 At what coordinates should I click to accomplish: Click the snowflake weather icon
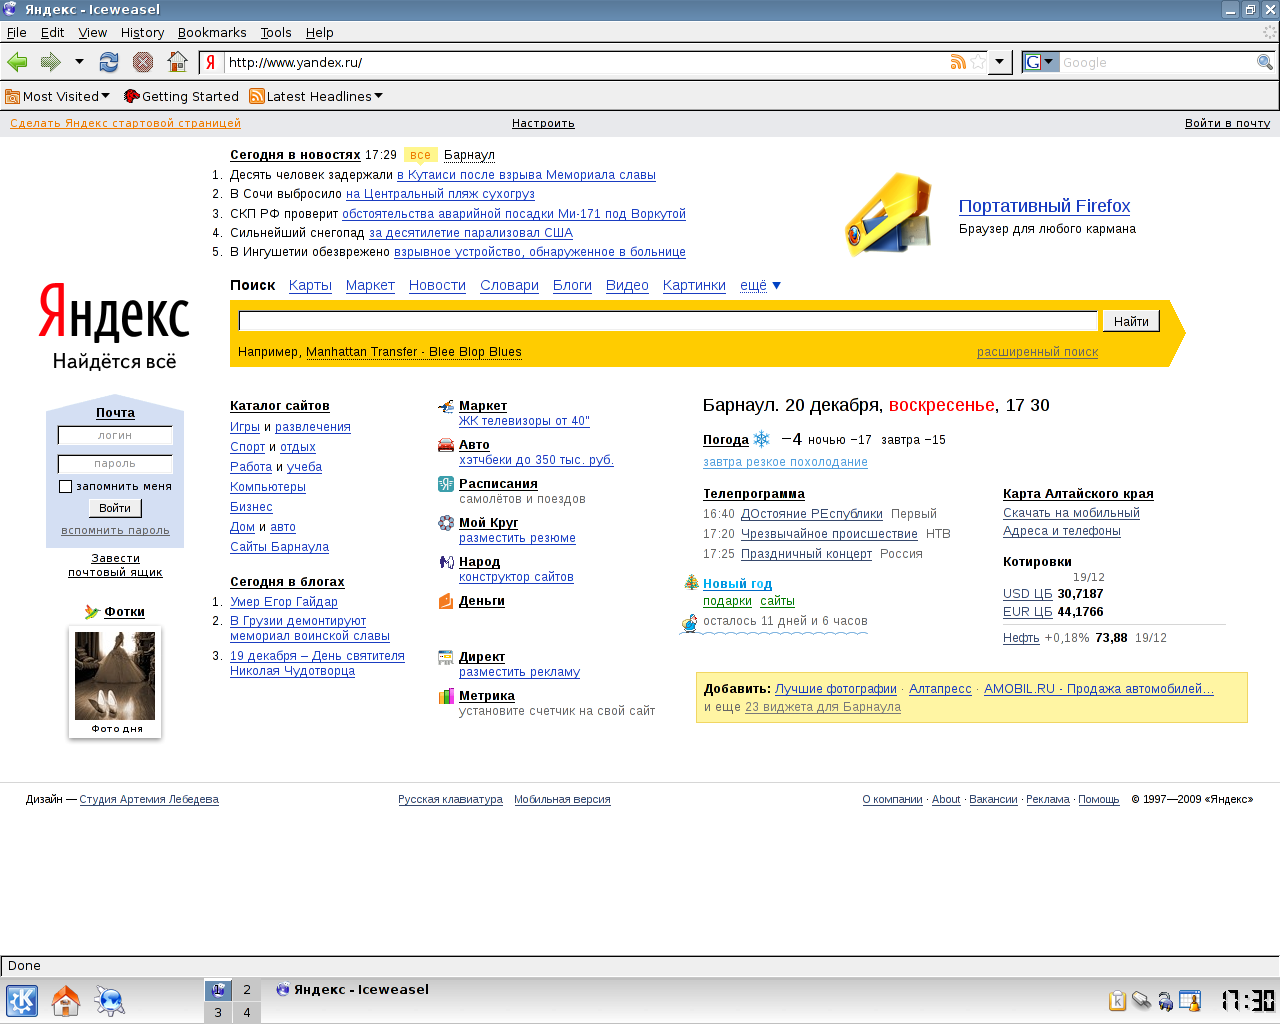point(762,439)
